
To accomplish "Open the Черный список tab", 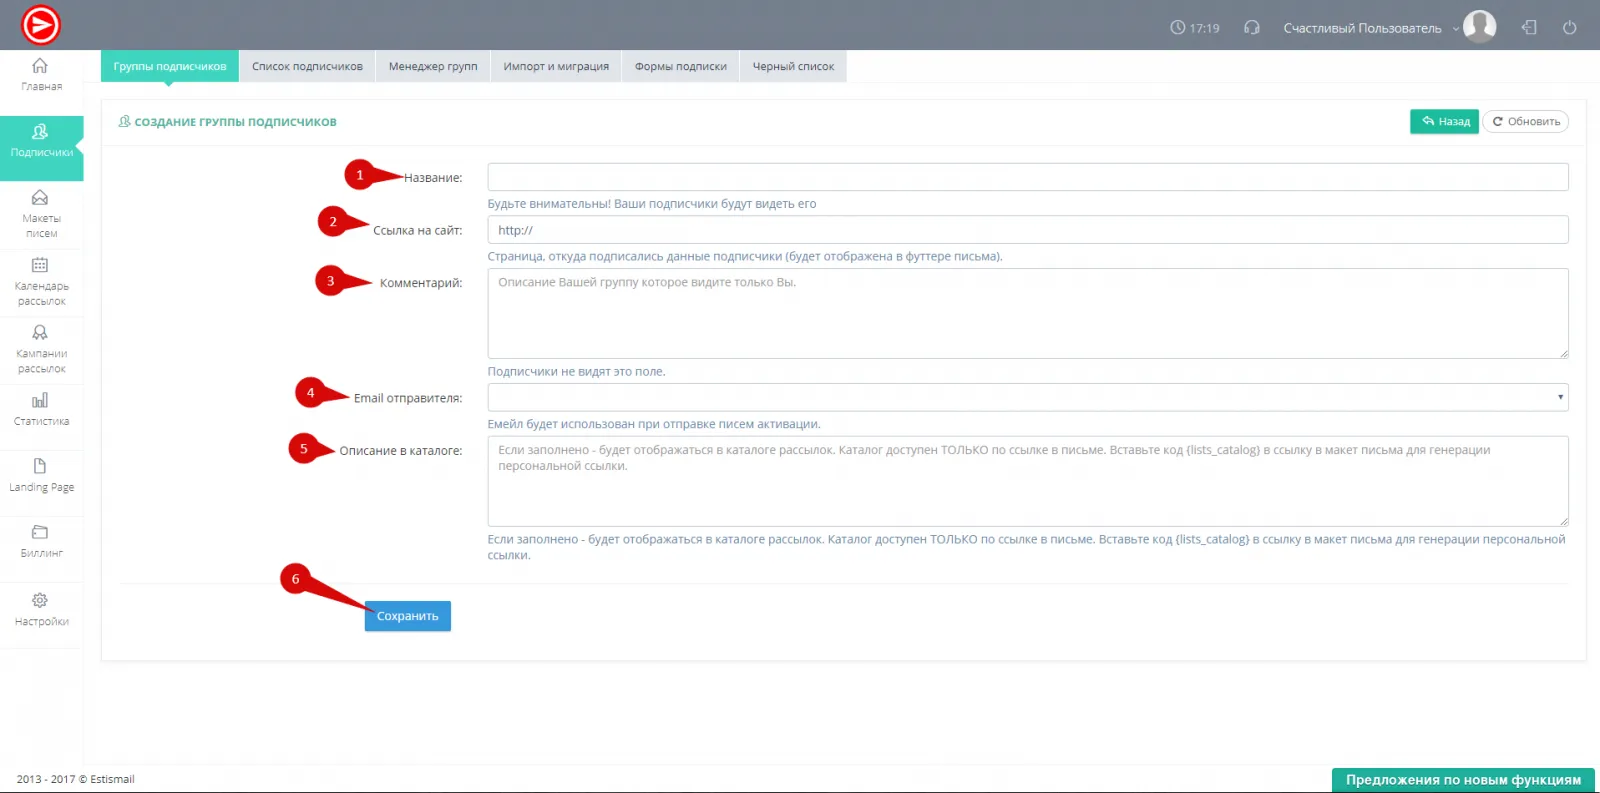I will tap(793, 67).
